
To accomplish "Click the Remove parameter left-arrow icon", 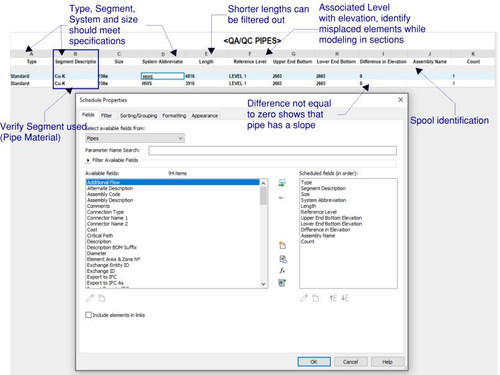I will coord(282,198).
